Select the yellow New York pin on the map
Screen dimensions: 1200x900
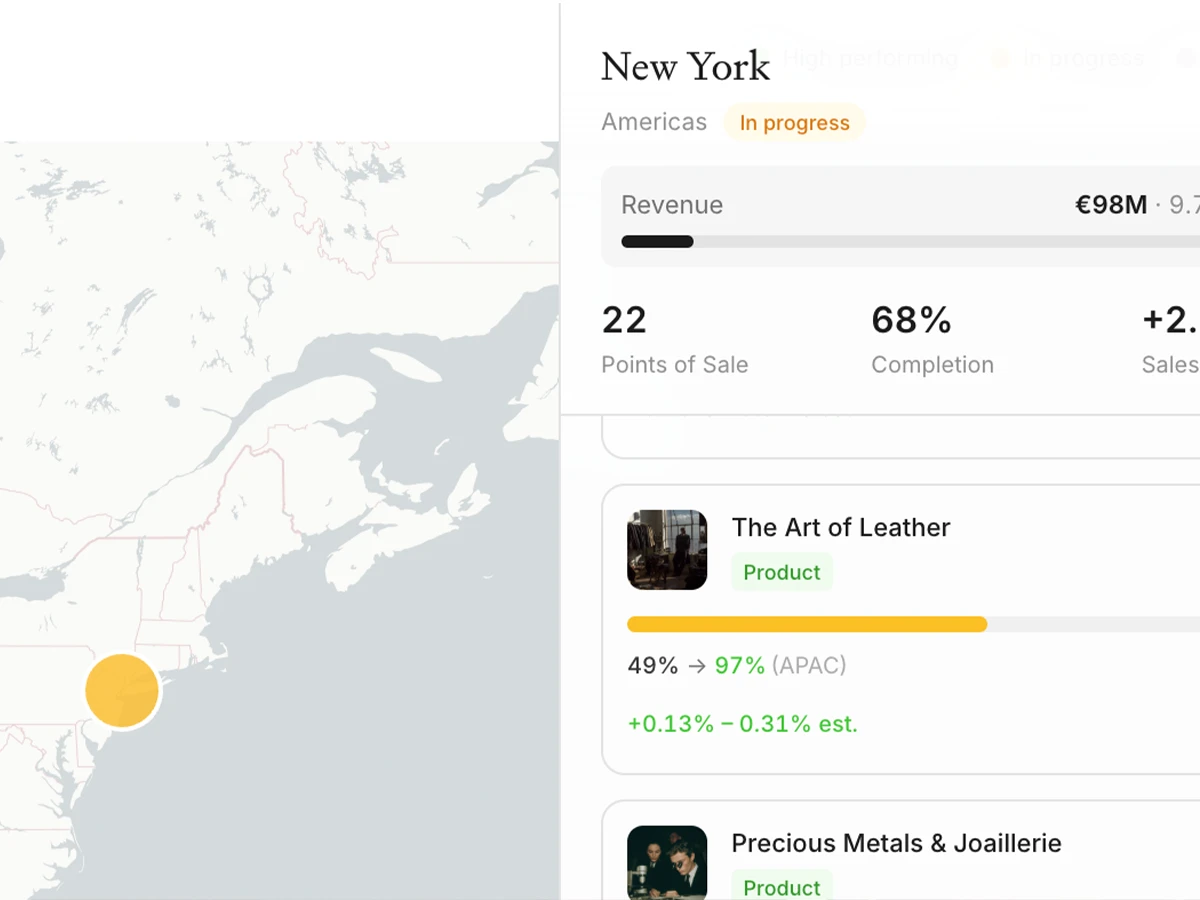pyautogui.click(x=122, y=690)
